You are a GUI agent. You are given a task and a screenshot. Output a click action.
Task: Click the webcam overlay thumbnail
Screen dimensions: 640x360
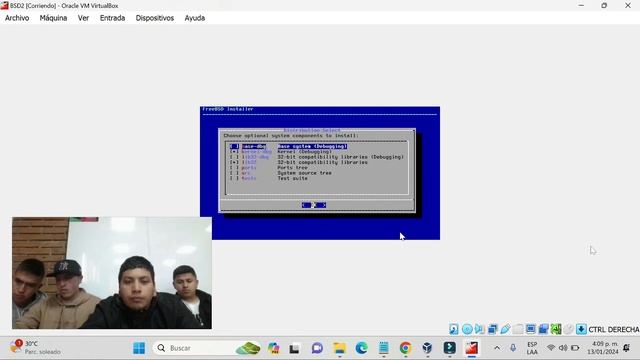tap(112, 273)
